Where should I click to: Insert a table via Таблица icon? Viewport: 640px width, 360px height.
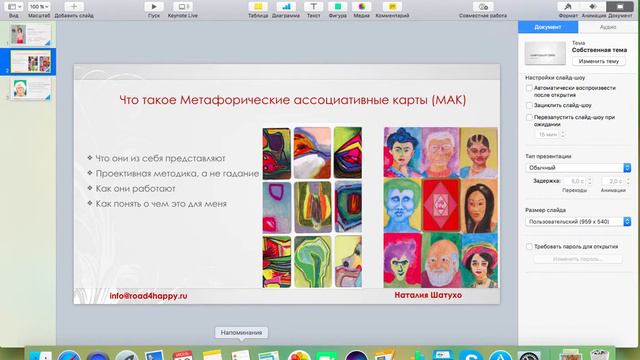[x=258, y=7]
